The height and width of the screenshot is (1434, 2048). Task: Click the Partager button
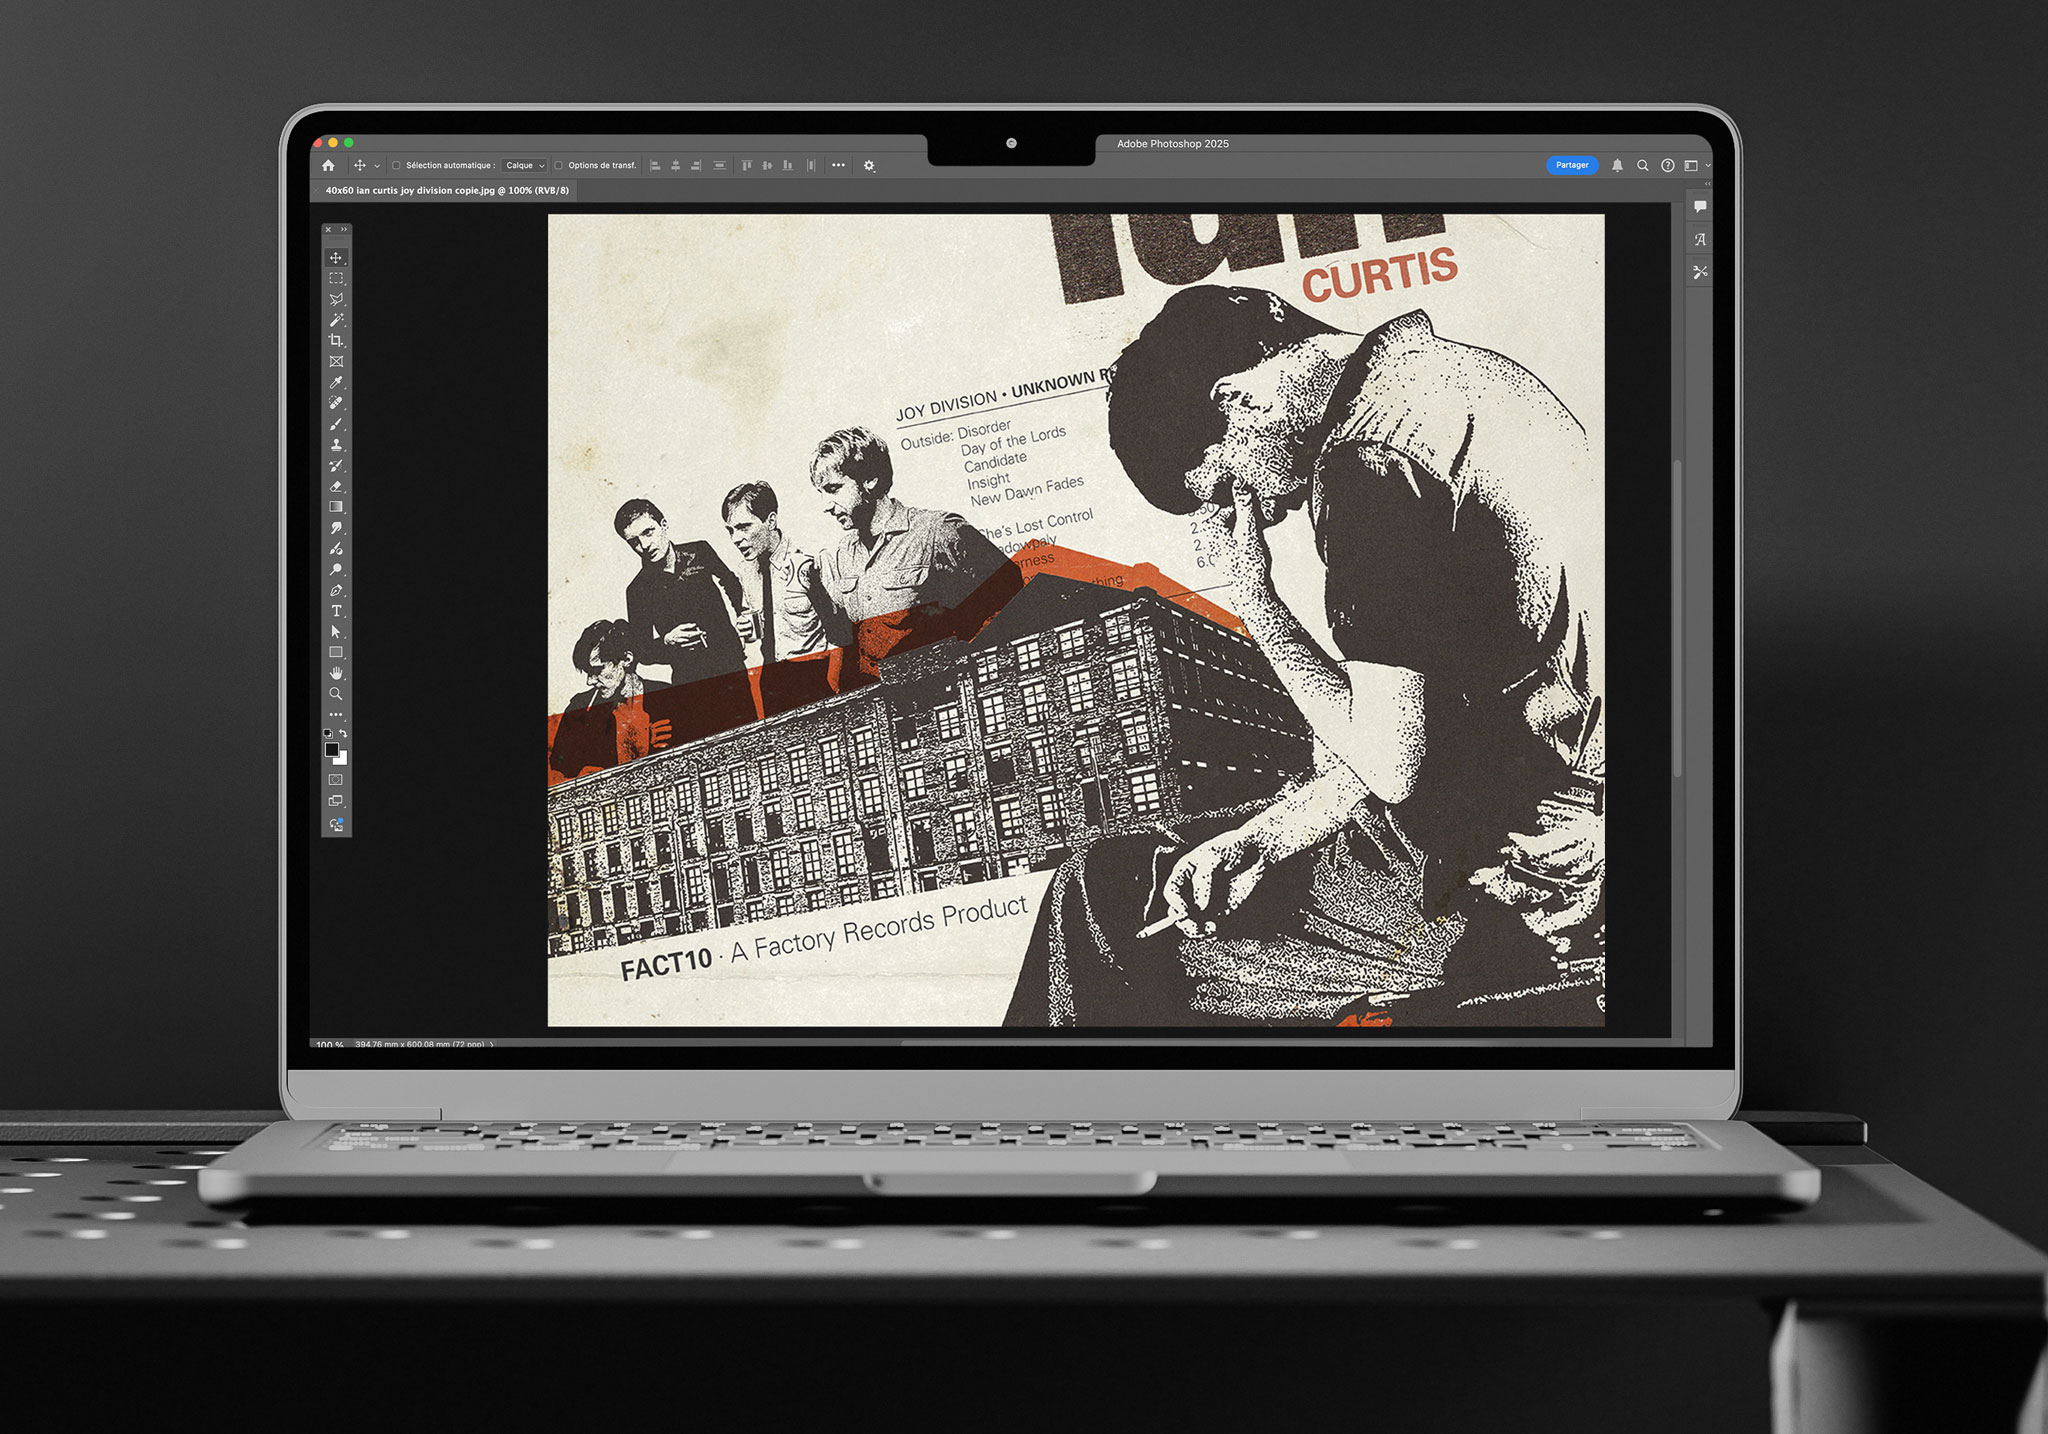point(1572,165)
